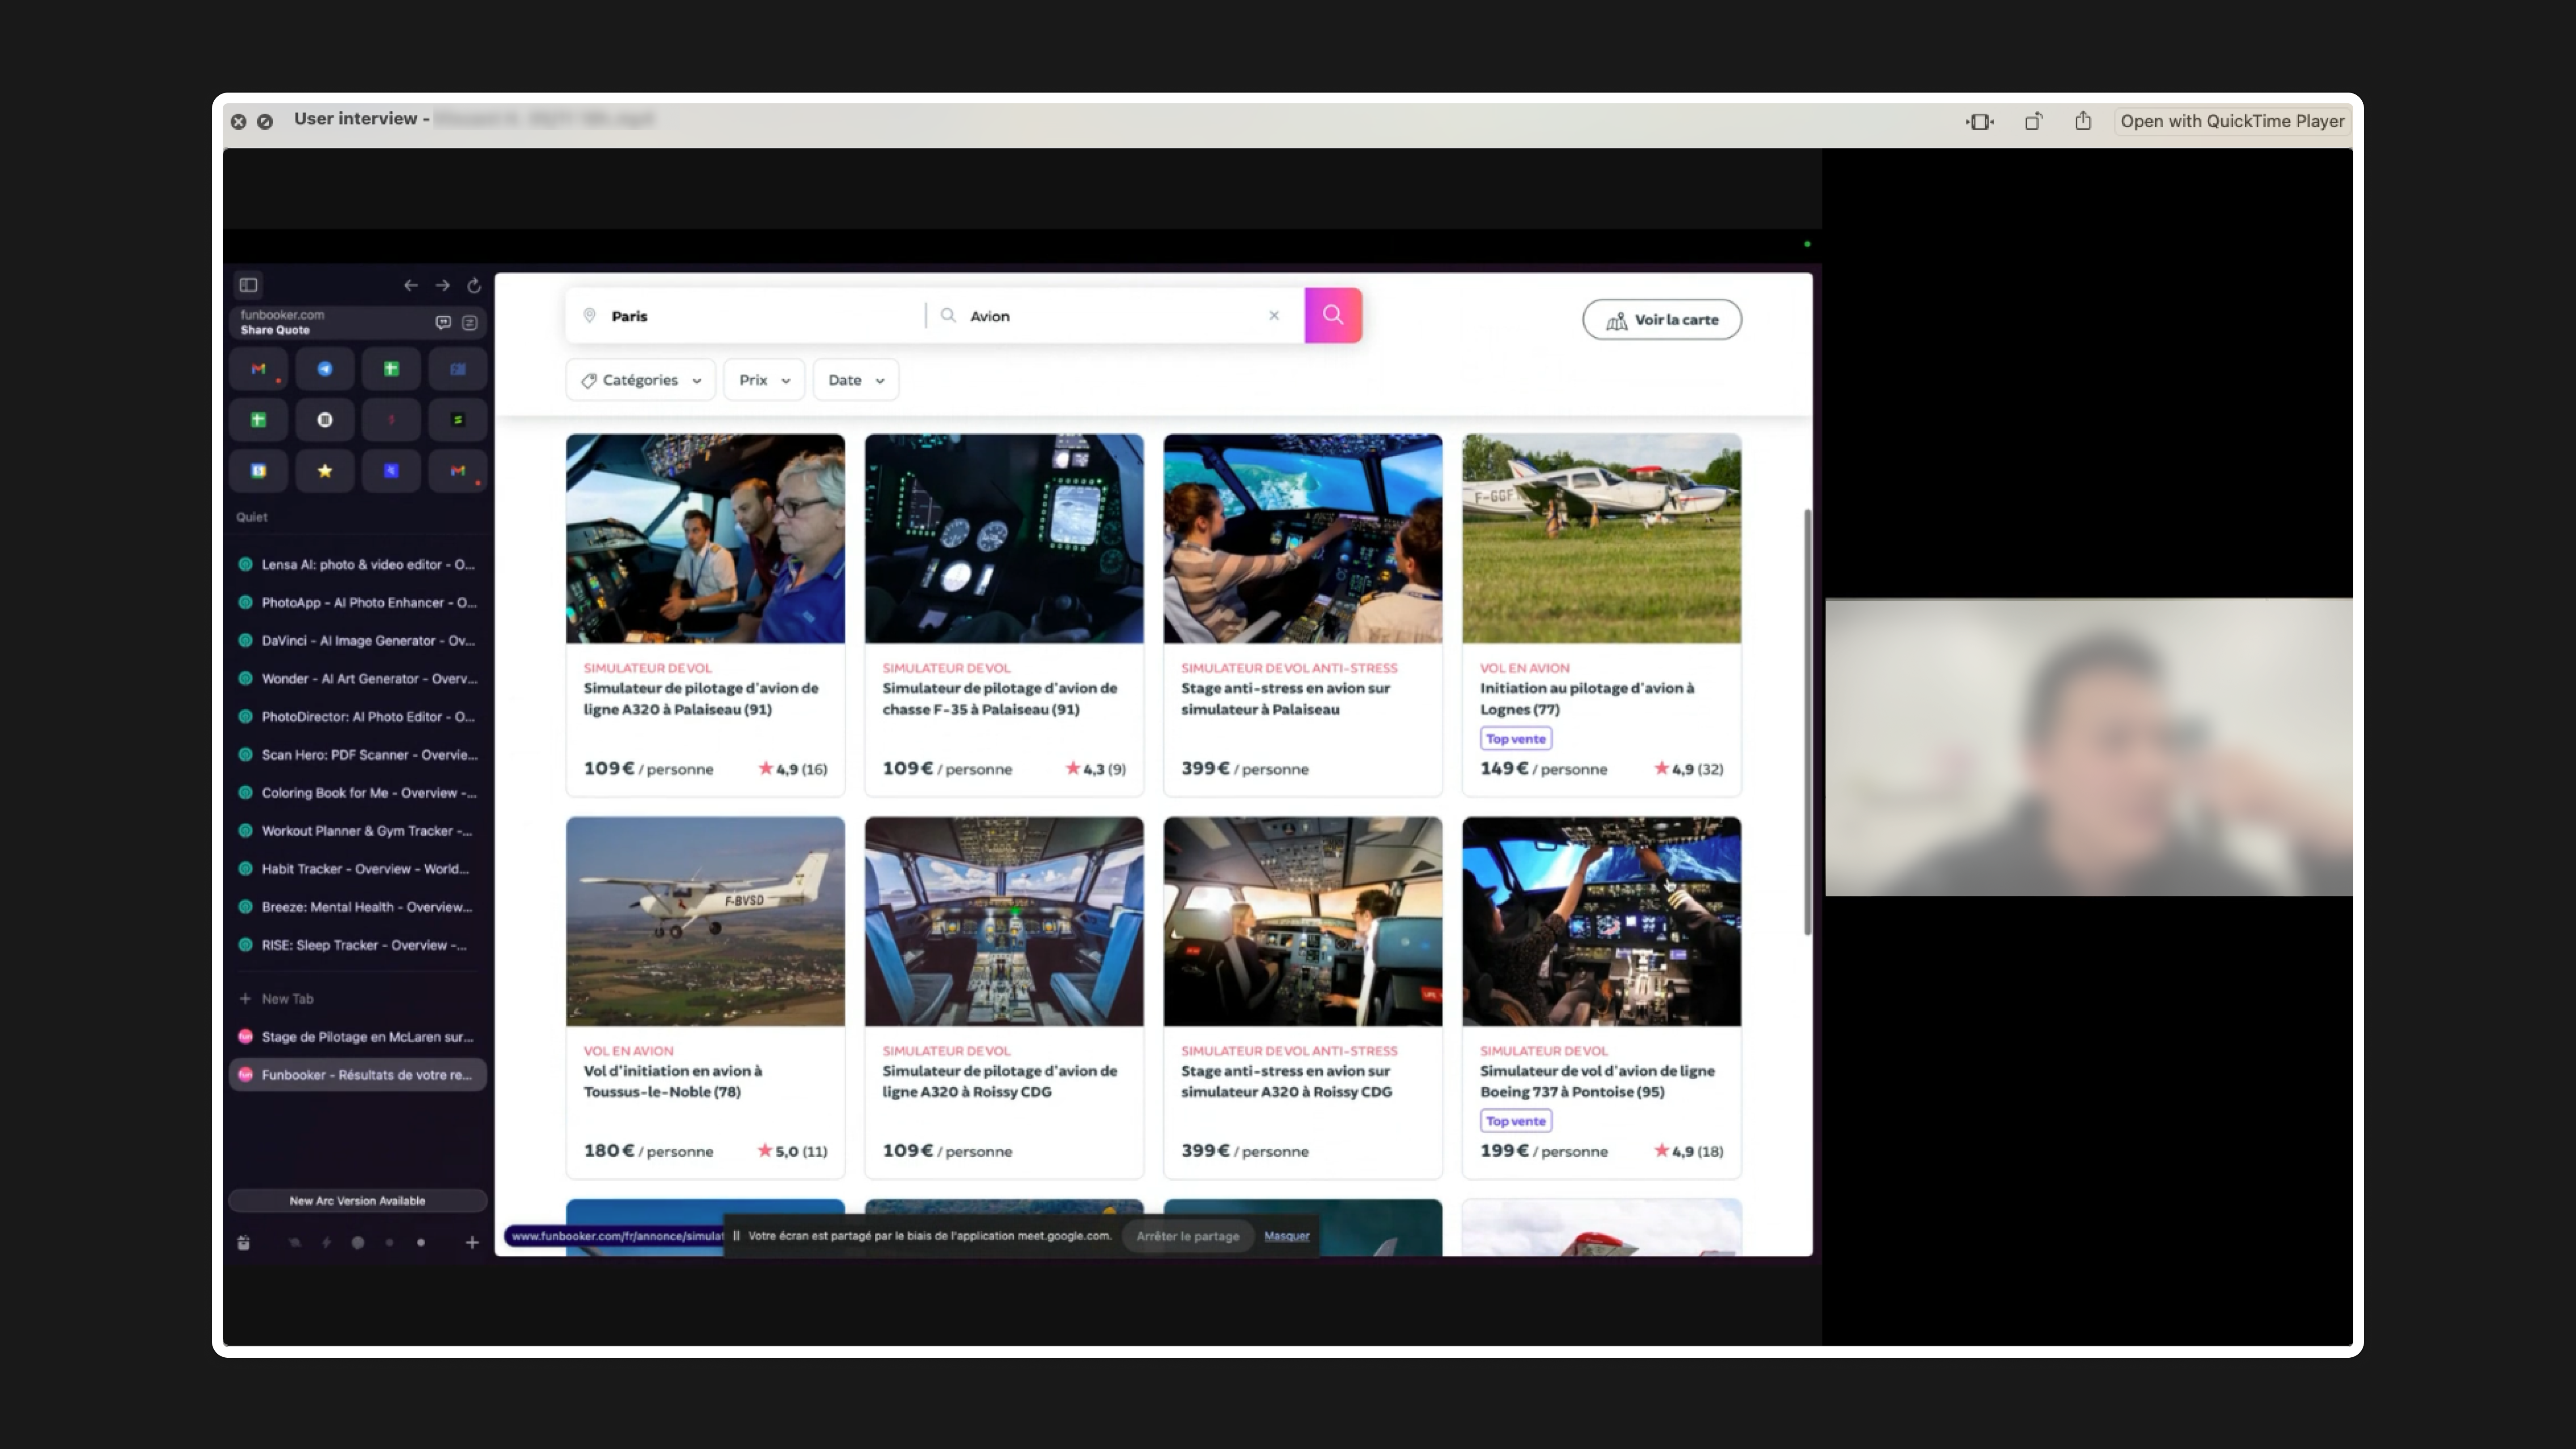Open Stage anti-stress A320 Roissy CDG card
Screen dimensions: 2576x1449
(x=1303, y=998)
